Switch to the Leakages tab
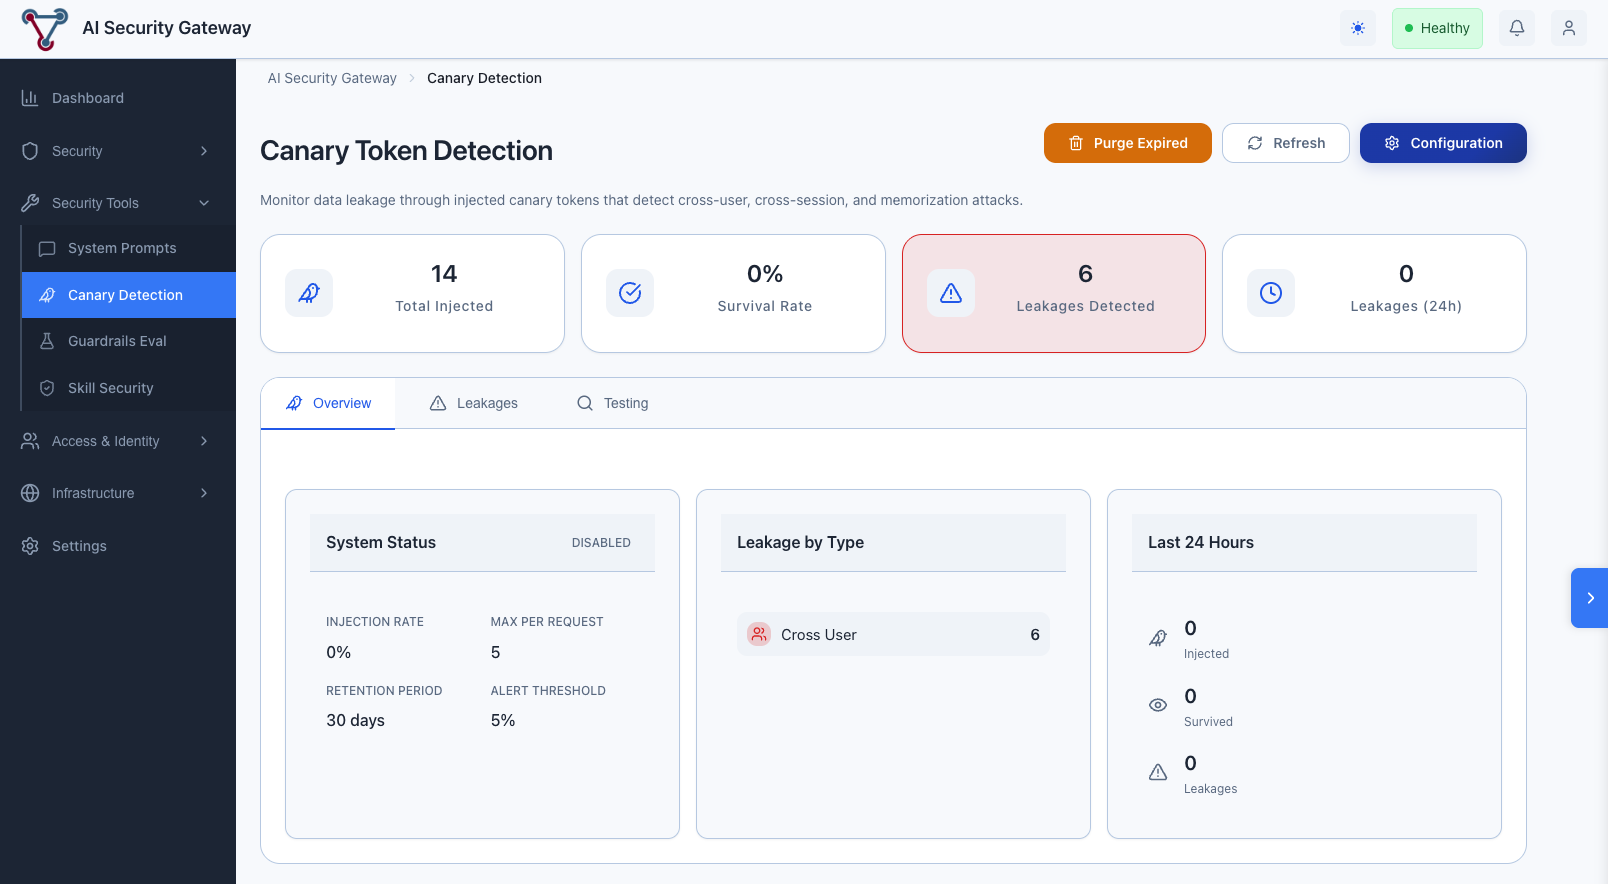1608x884 pixels. [x=474, y=403]
